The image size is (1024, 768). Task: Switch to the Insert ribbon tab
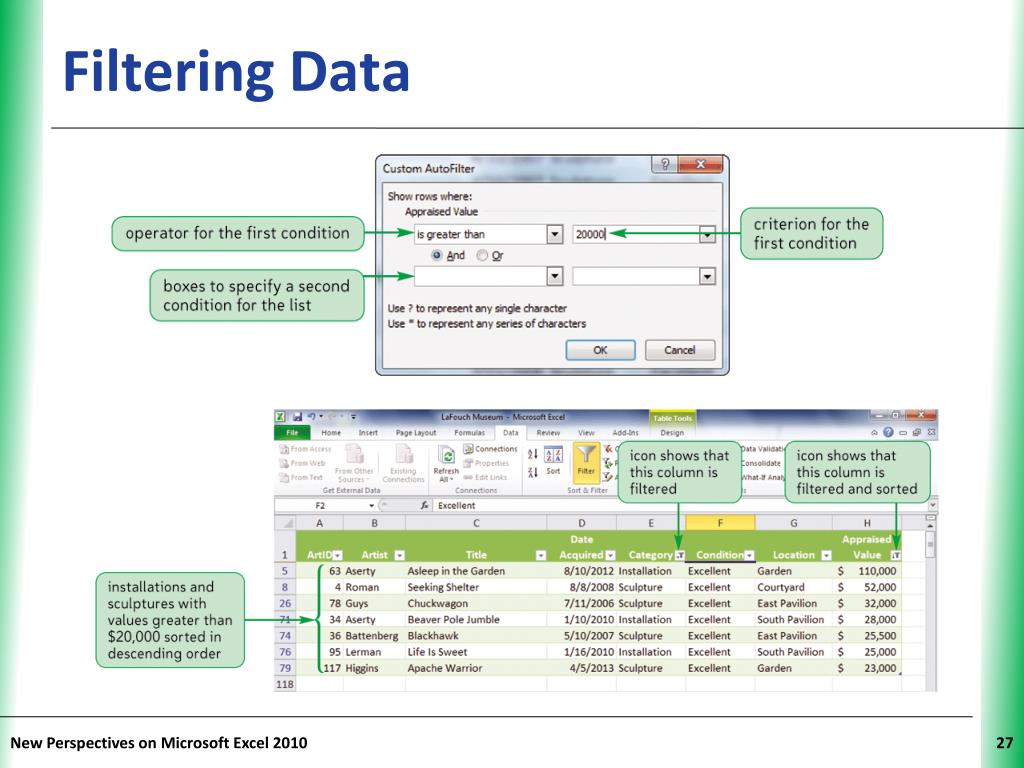[368, 432]
